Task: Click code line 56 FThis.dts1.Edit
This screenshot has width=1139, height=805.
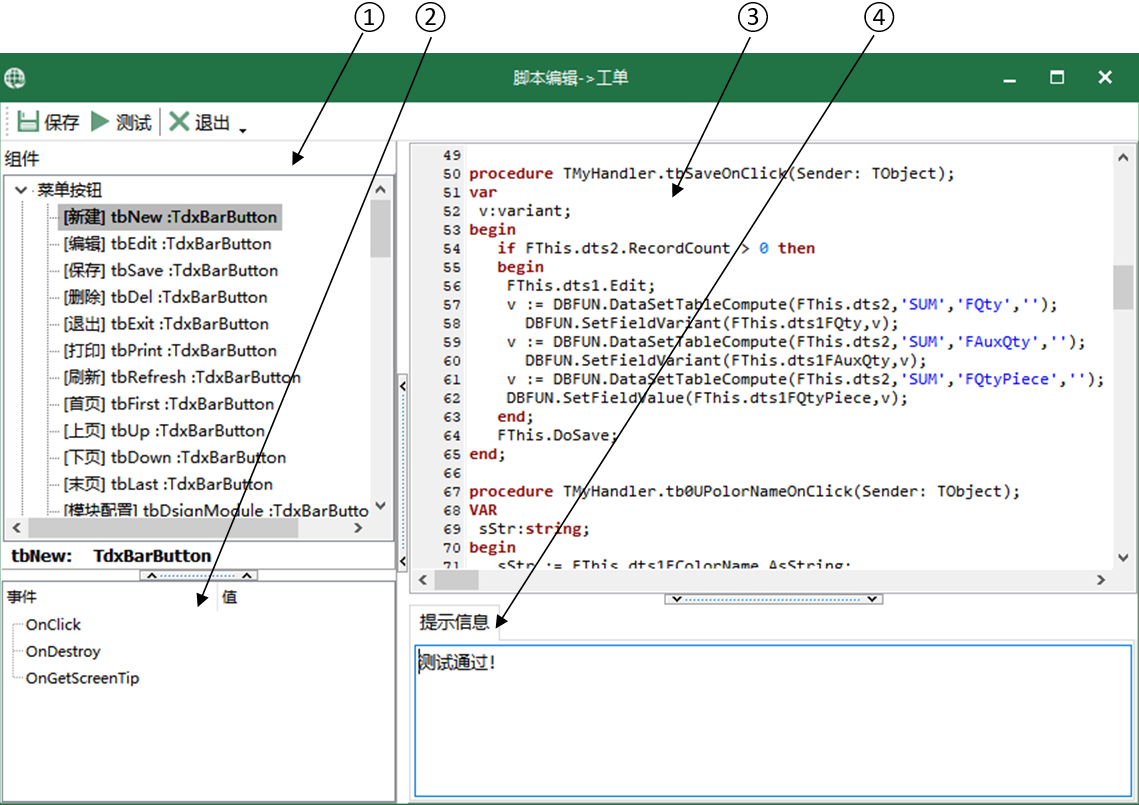Action: (x=580, y=286)
